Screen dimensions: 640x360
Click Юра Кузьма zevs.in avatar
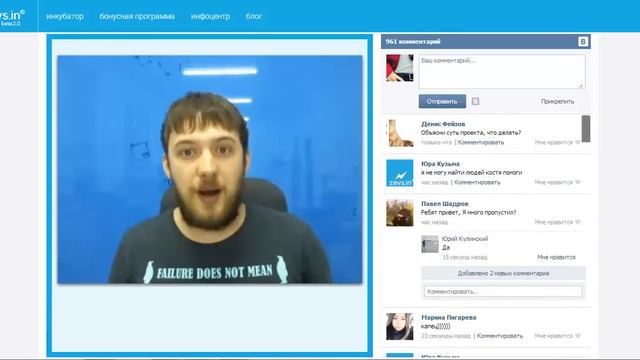pyautogui.click(x=400, y=173)
